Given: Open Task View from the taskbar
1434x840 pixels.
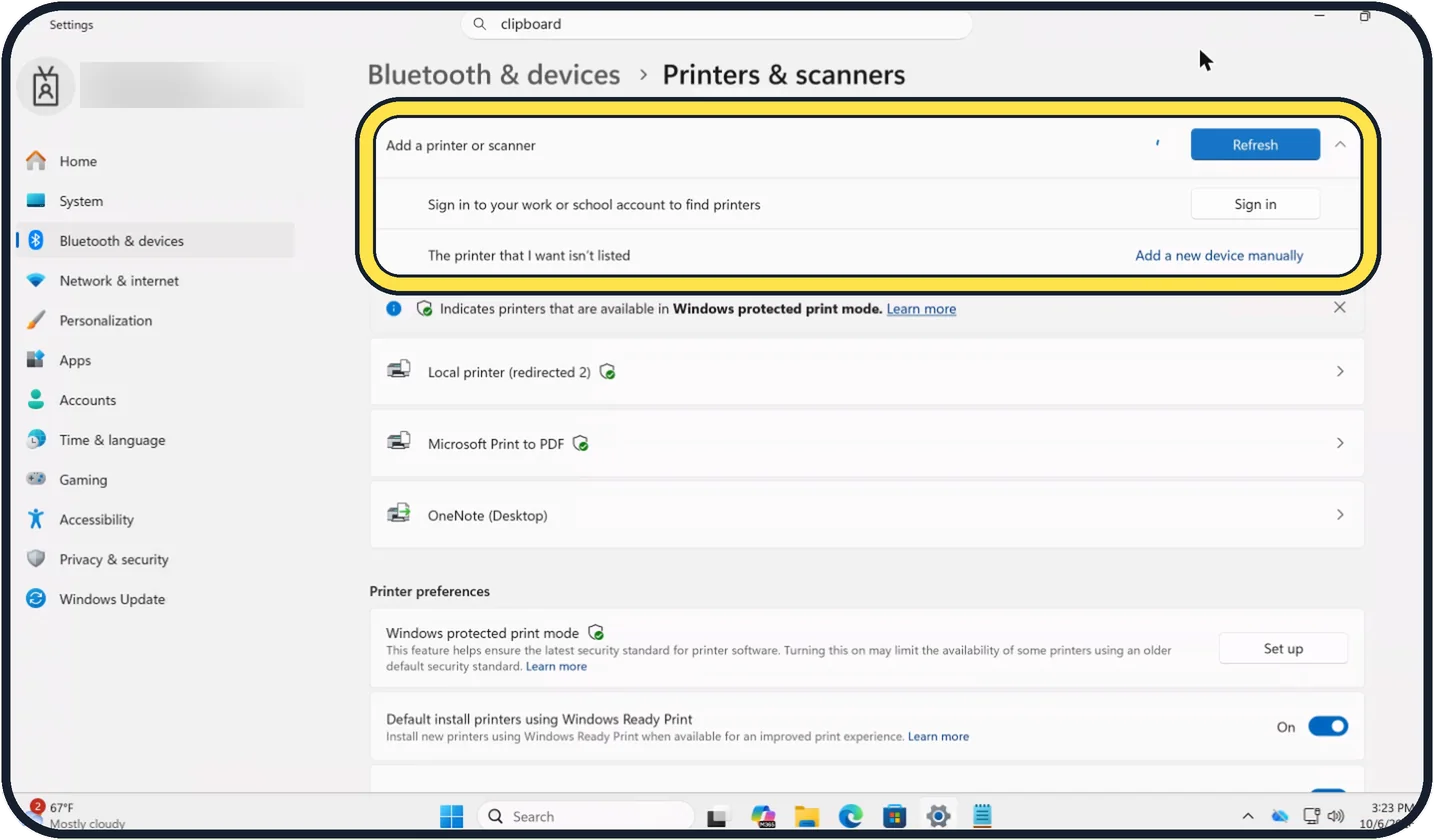Looking at the screenshot, I should click(x=717, y=817).
